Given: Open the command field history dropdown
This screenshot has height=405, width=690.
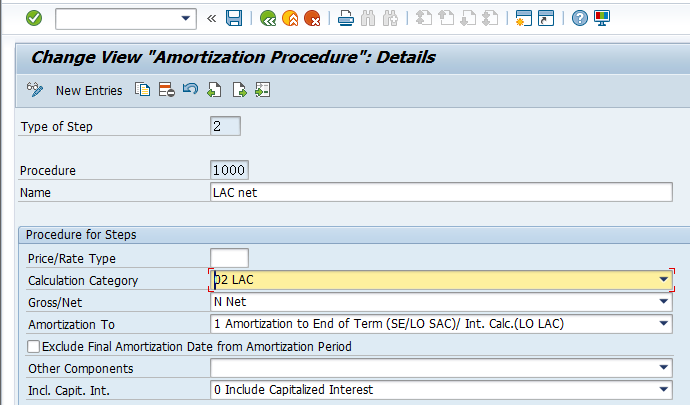Looking at the screenshot, I should click(x=187, y=18).
